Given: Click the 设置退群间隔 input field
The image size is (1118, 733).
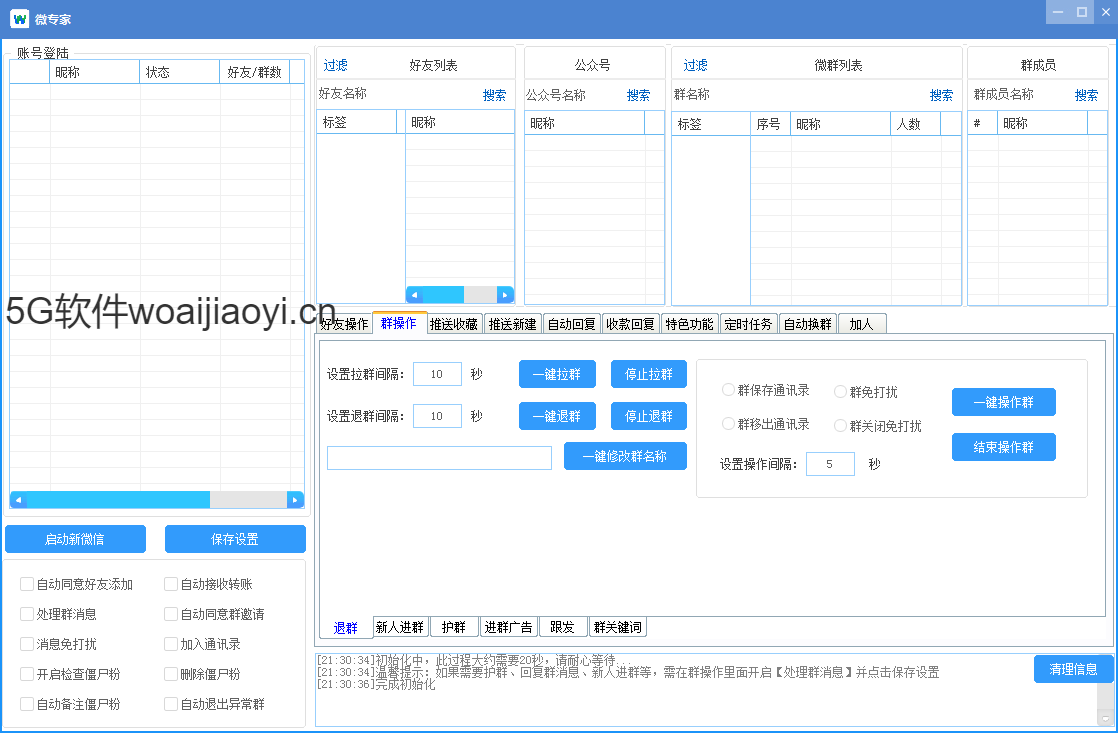Looking at the screenshot, I should pyautogui.click(x=438, y=416).
